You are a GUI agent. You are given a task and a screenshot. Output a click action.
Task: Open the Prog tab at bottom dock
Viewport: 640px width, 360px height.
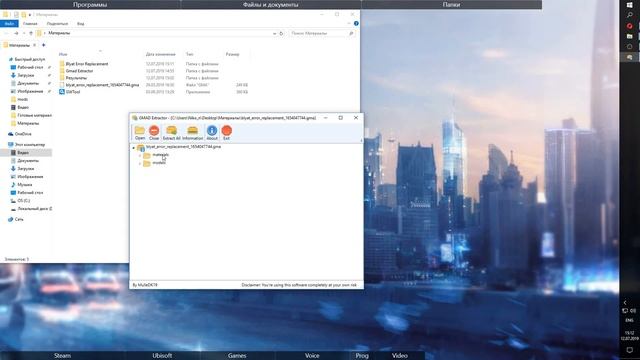point(362,356)
